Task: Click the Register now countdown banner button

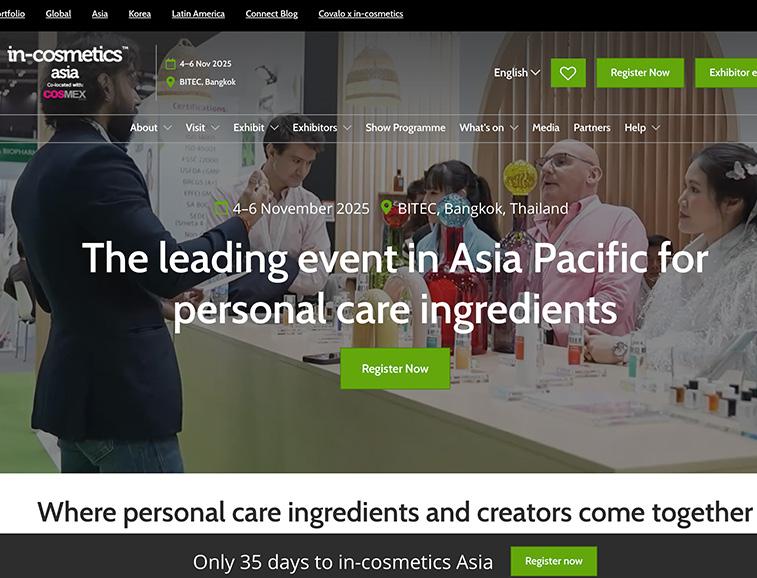Action: pos(554,561)
